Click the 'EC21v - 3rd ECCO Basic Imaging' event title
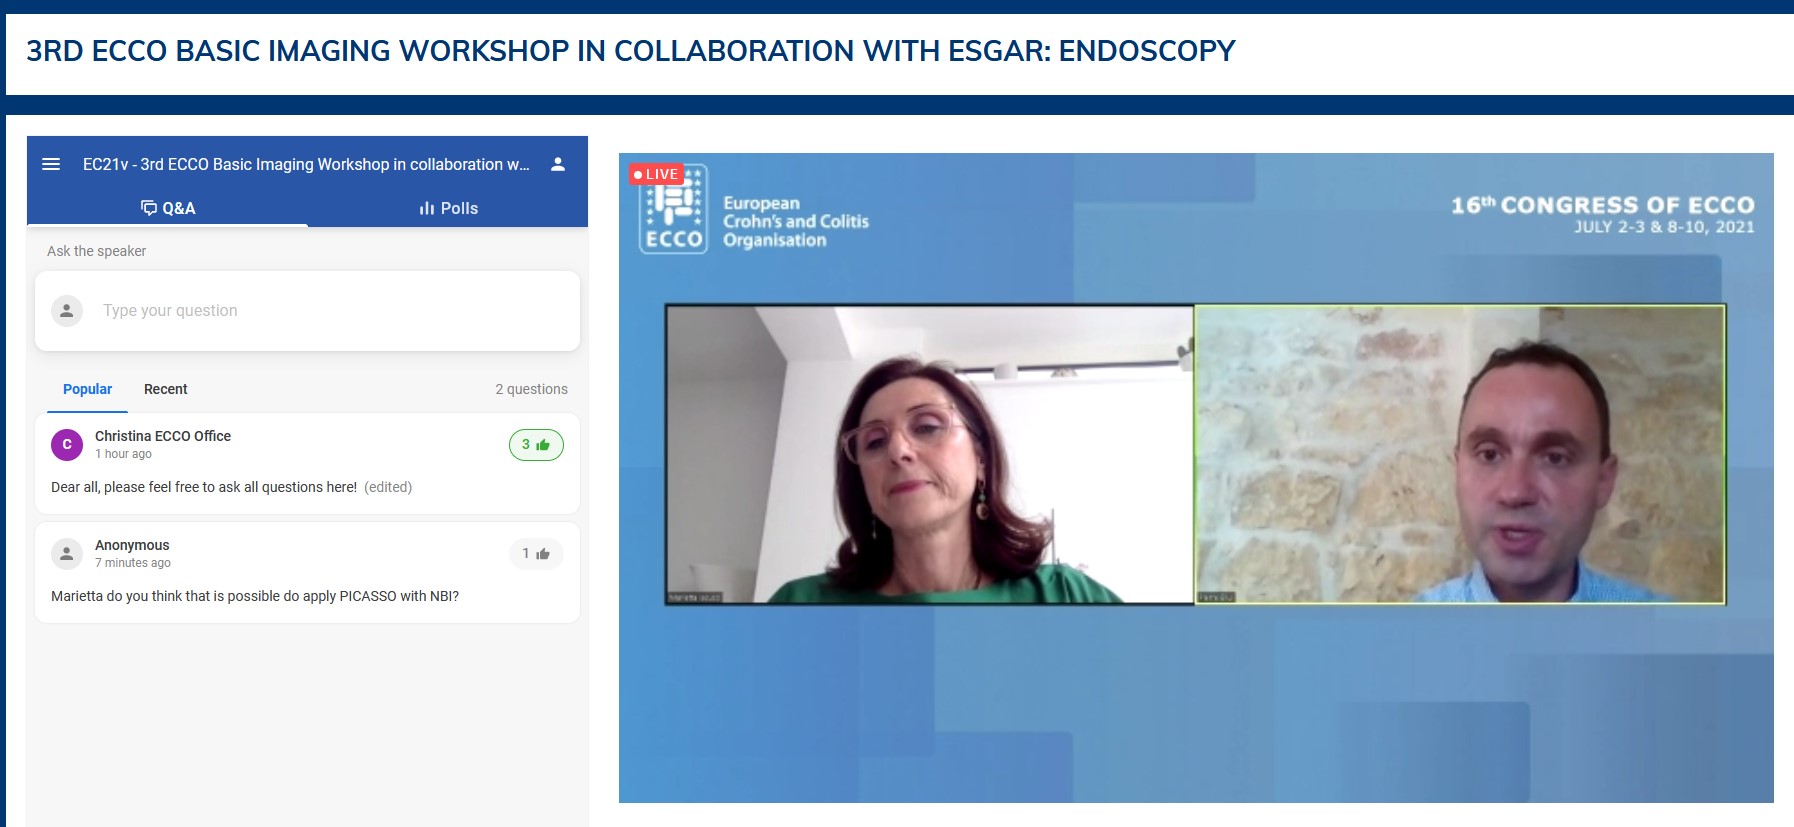This screenshot has width=1794, height=827. coord(306,164)
